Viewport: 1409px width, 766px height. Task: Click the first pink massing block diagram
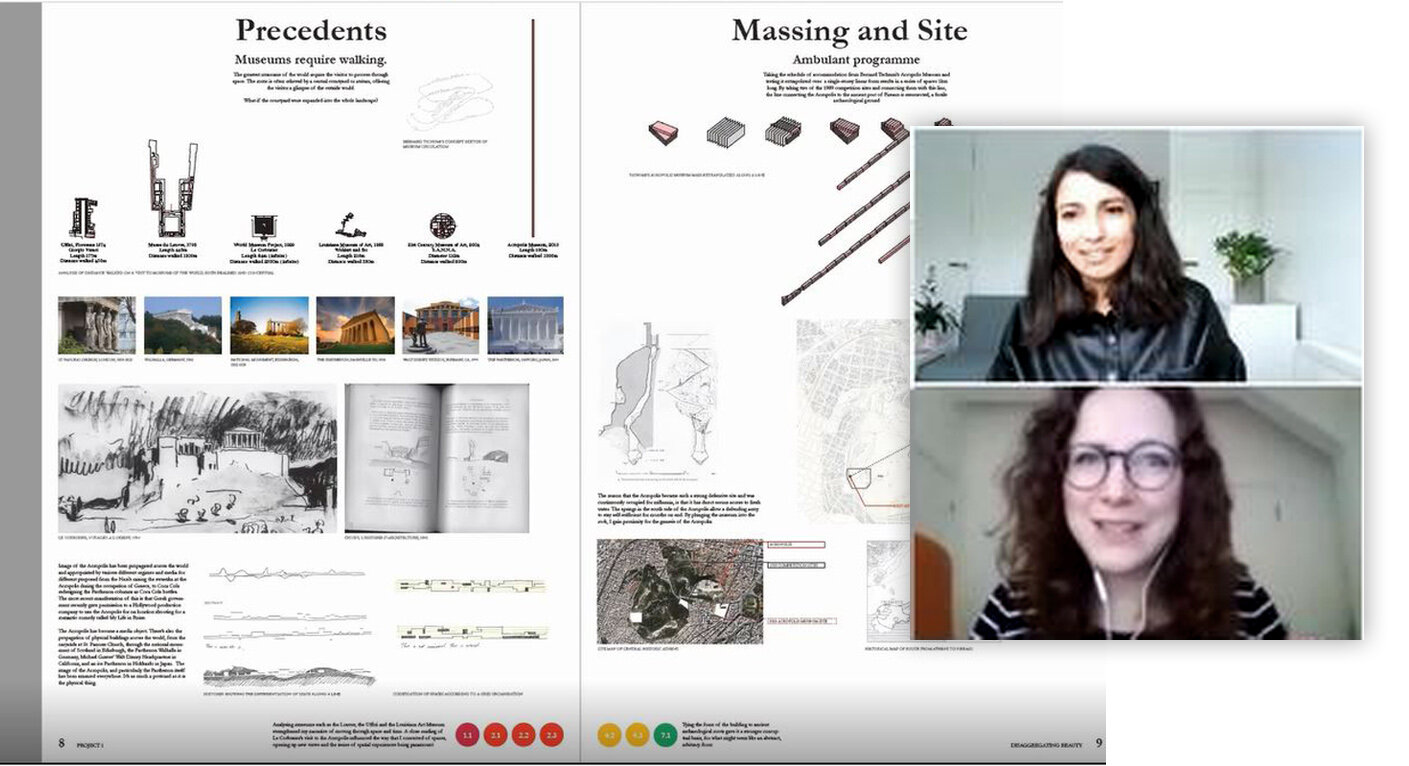(662, 132)
